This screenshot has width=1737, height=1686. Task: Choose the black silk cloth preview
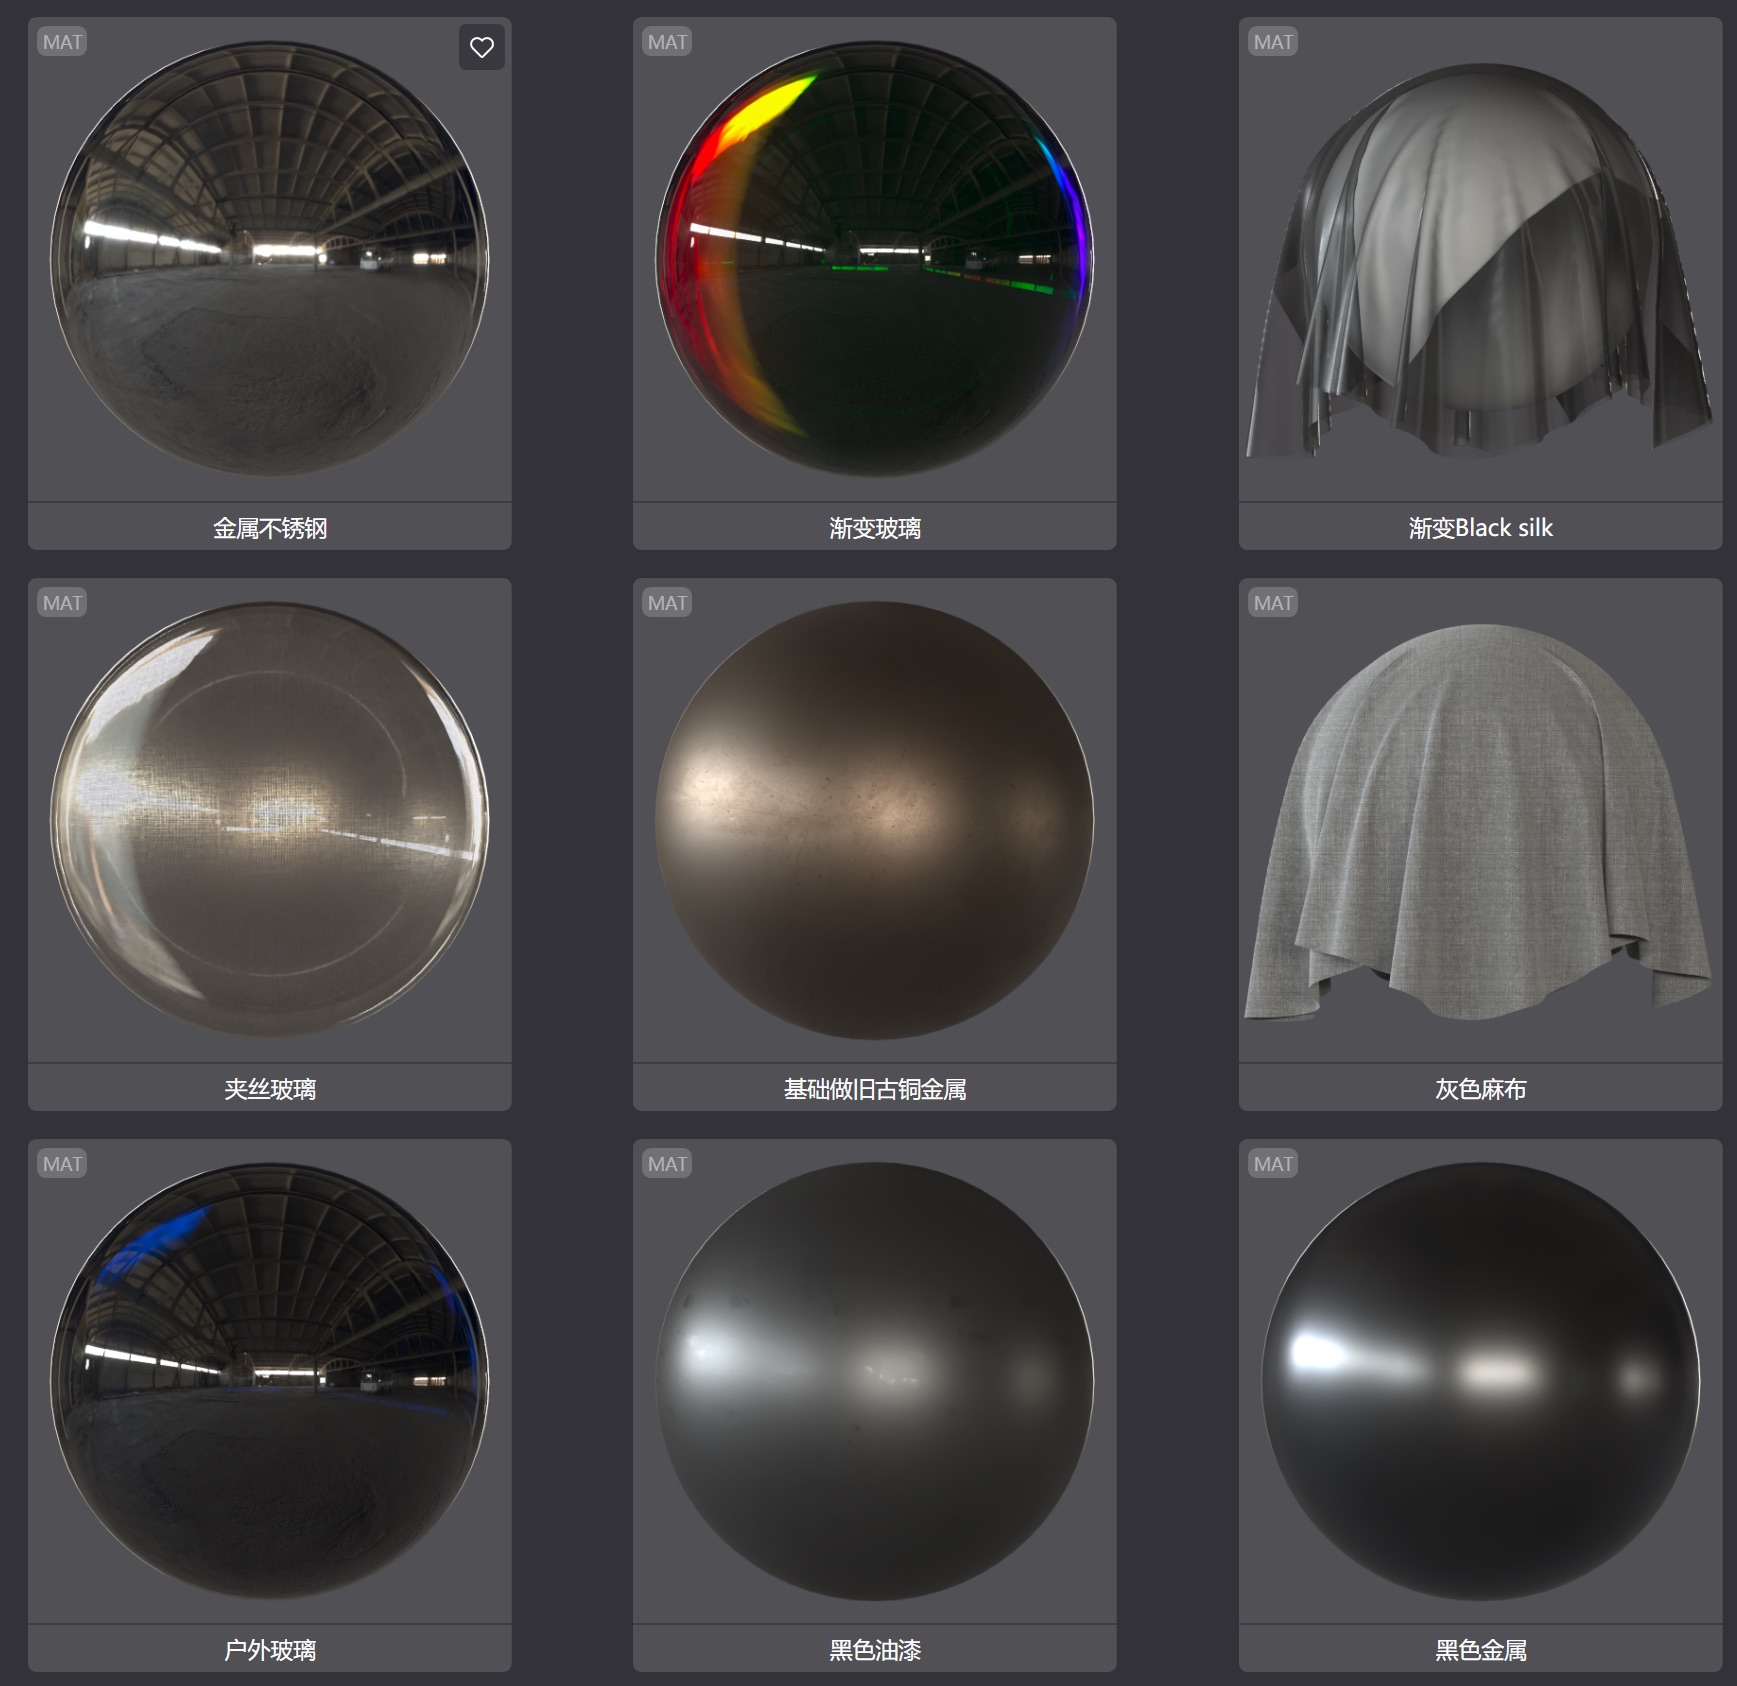1479,260
